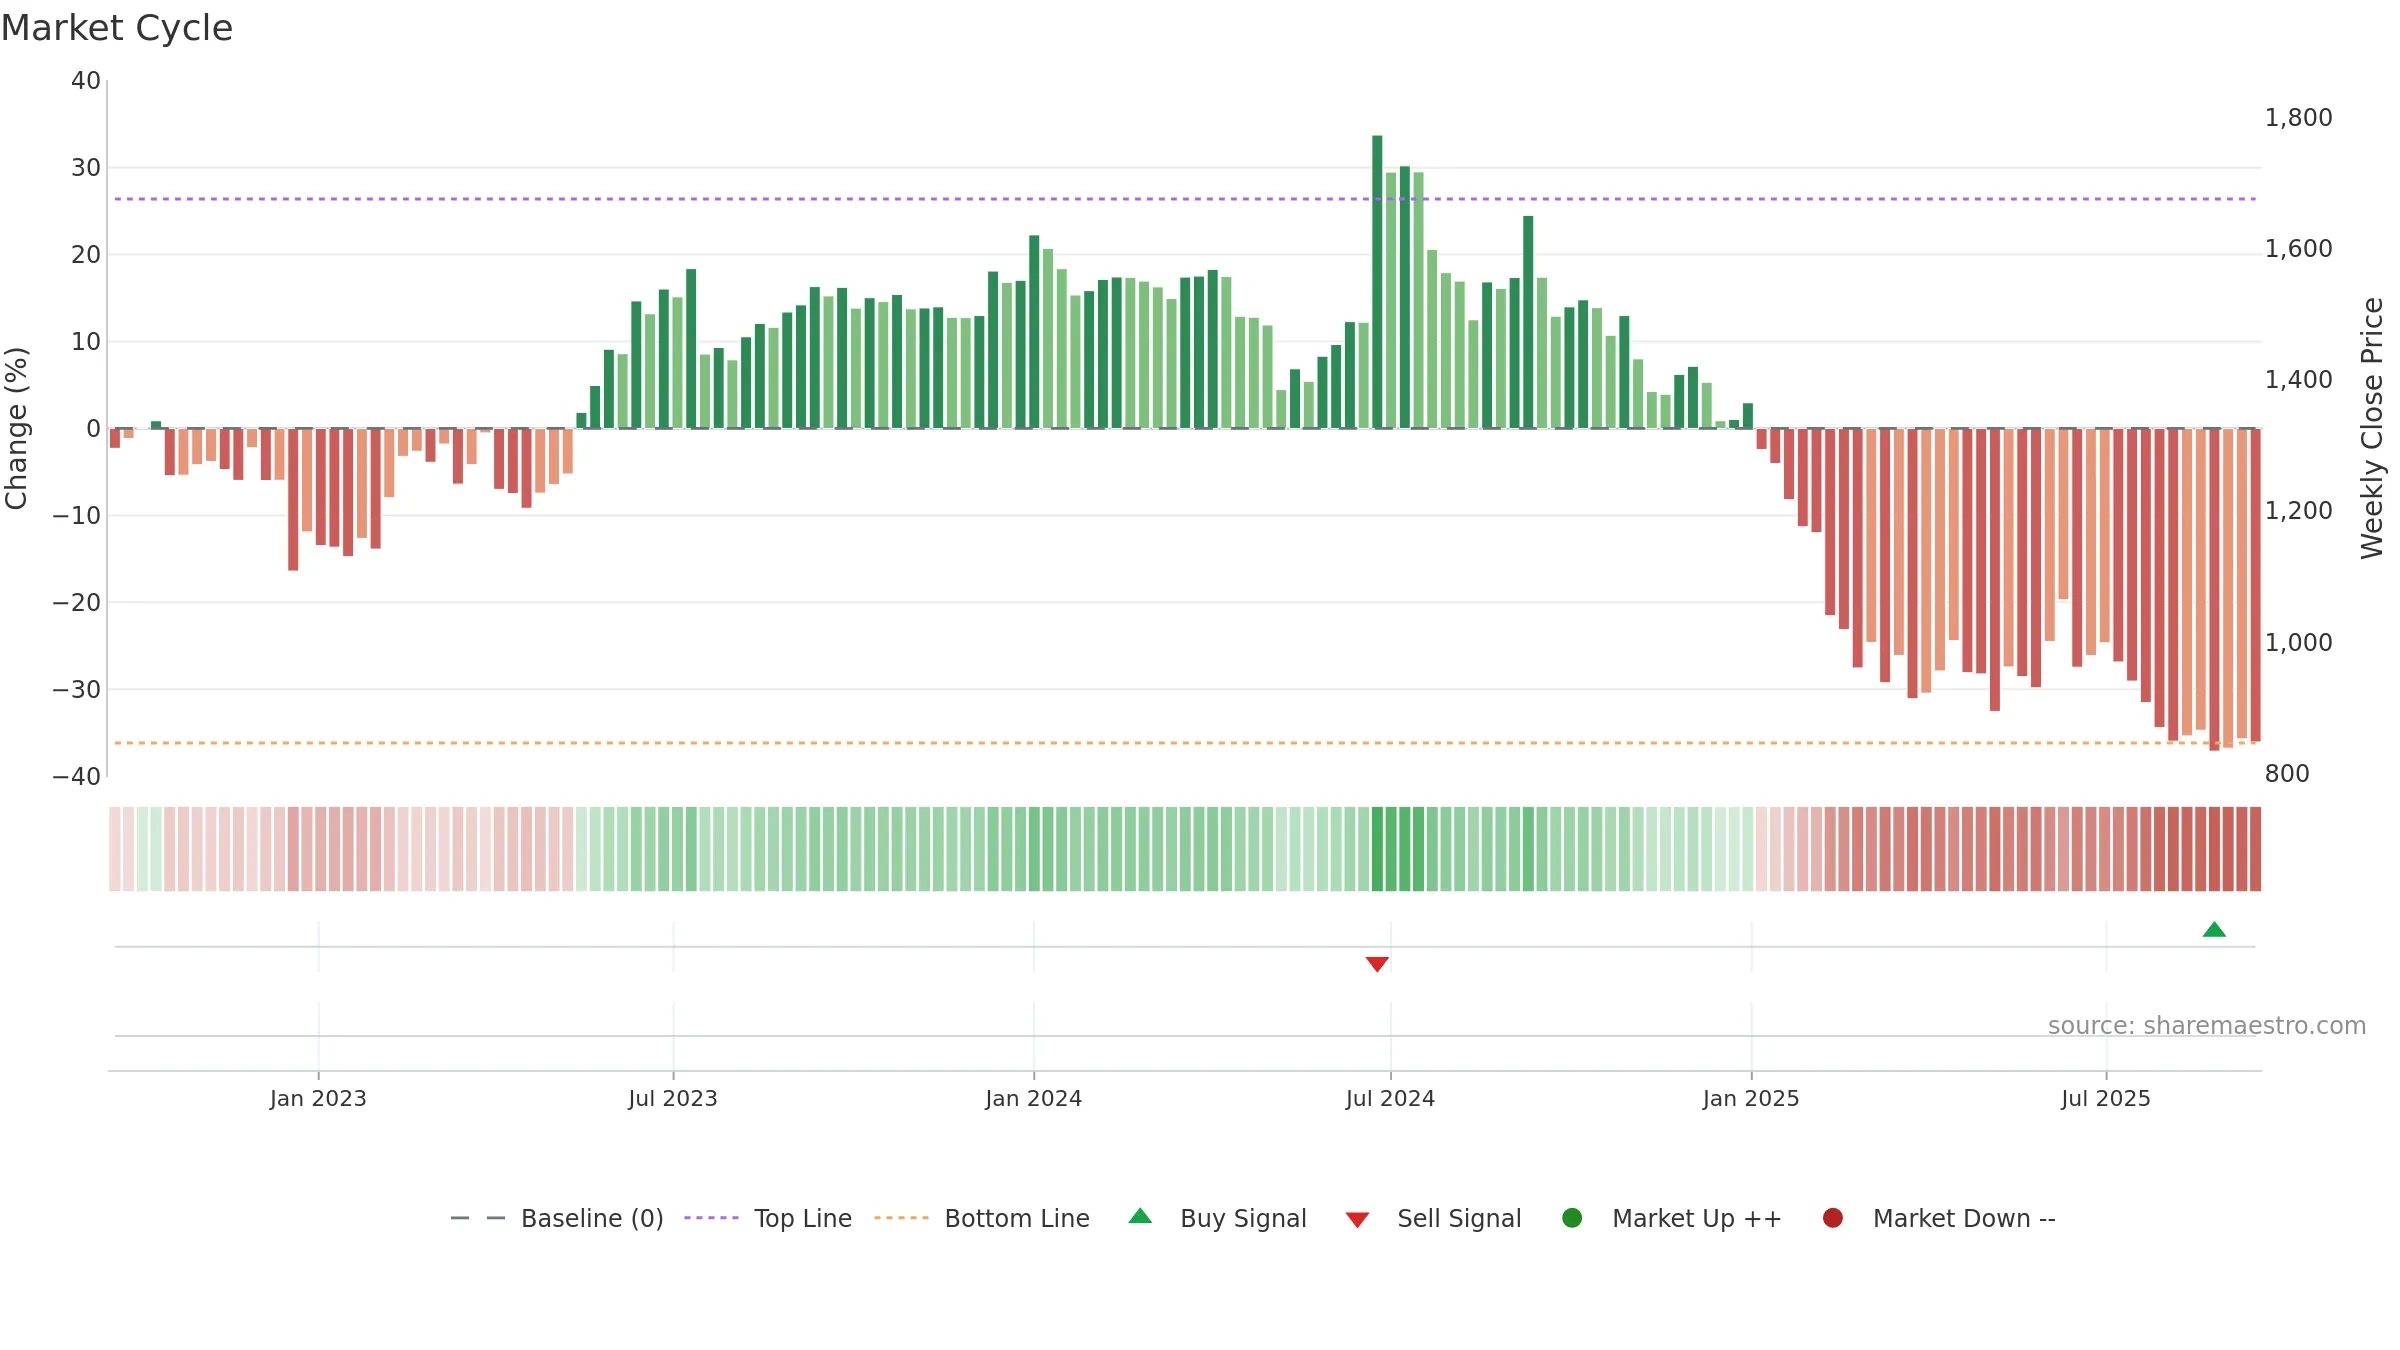This screenshot has width=2400, height=1350.
Task: Click the 40 left axis tick label
Action: [86, 81]
